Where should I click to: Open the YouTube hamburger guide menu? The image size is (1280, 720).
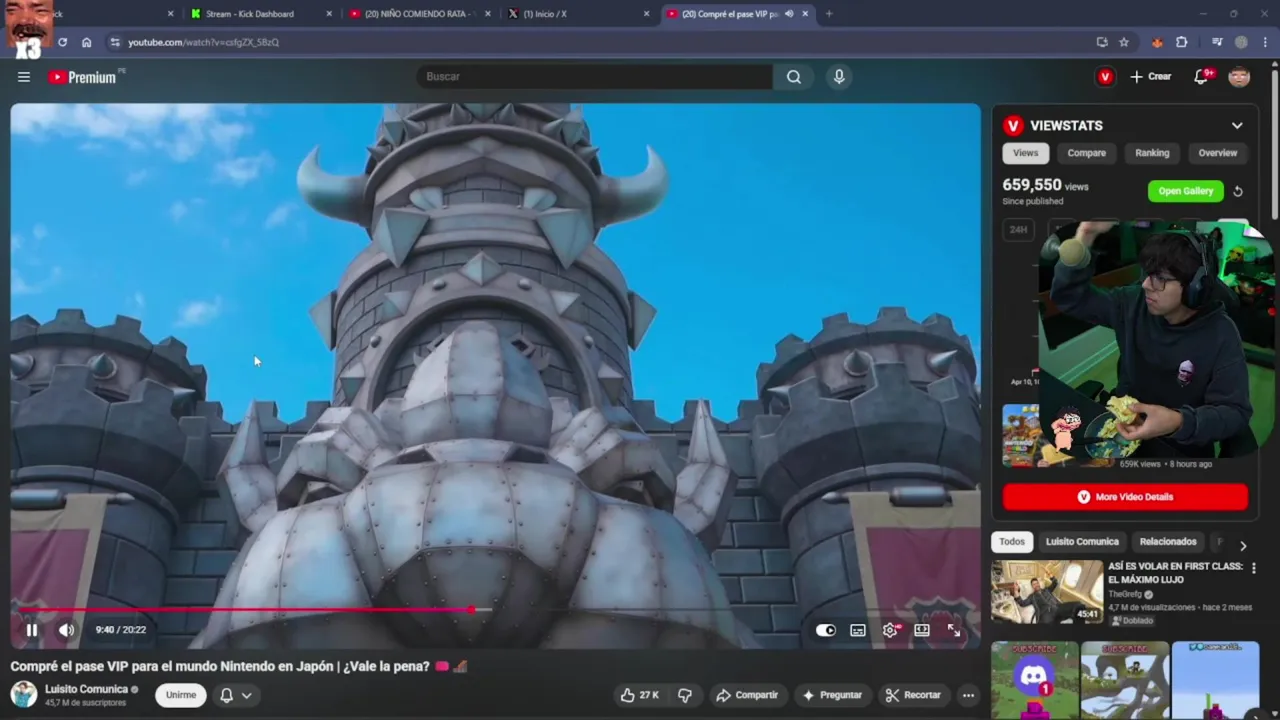[24, 77]
